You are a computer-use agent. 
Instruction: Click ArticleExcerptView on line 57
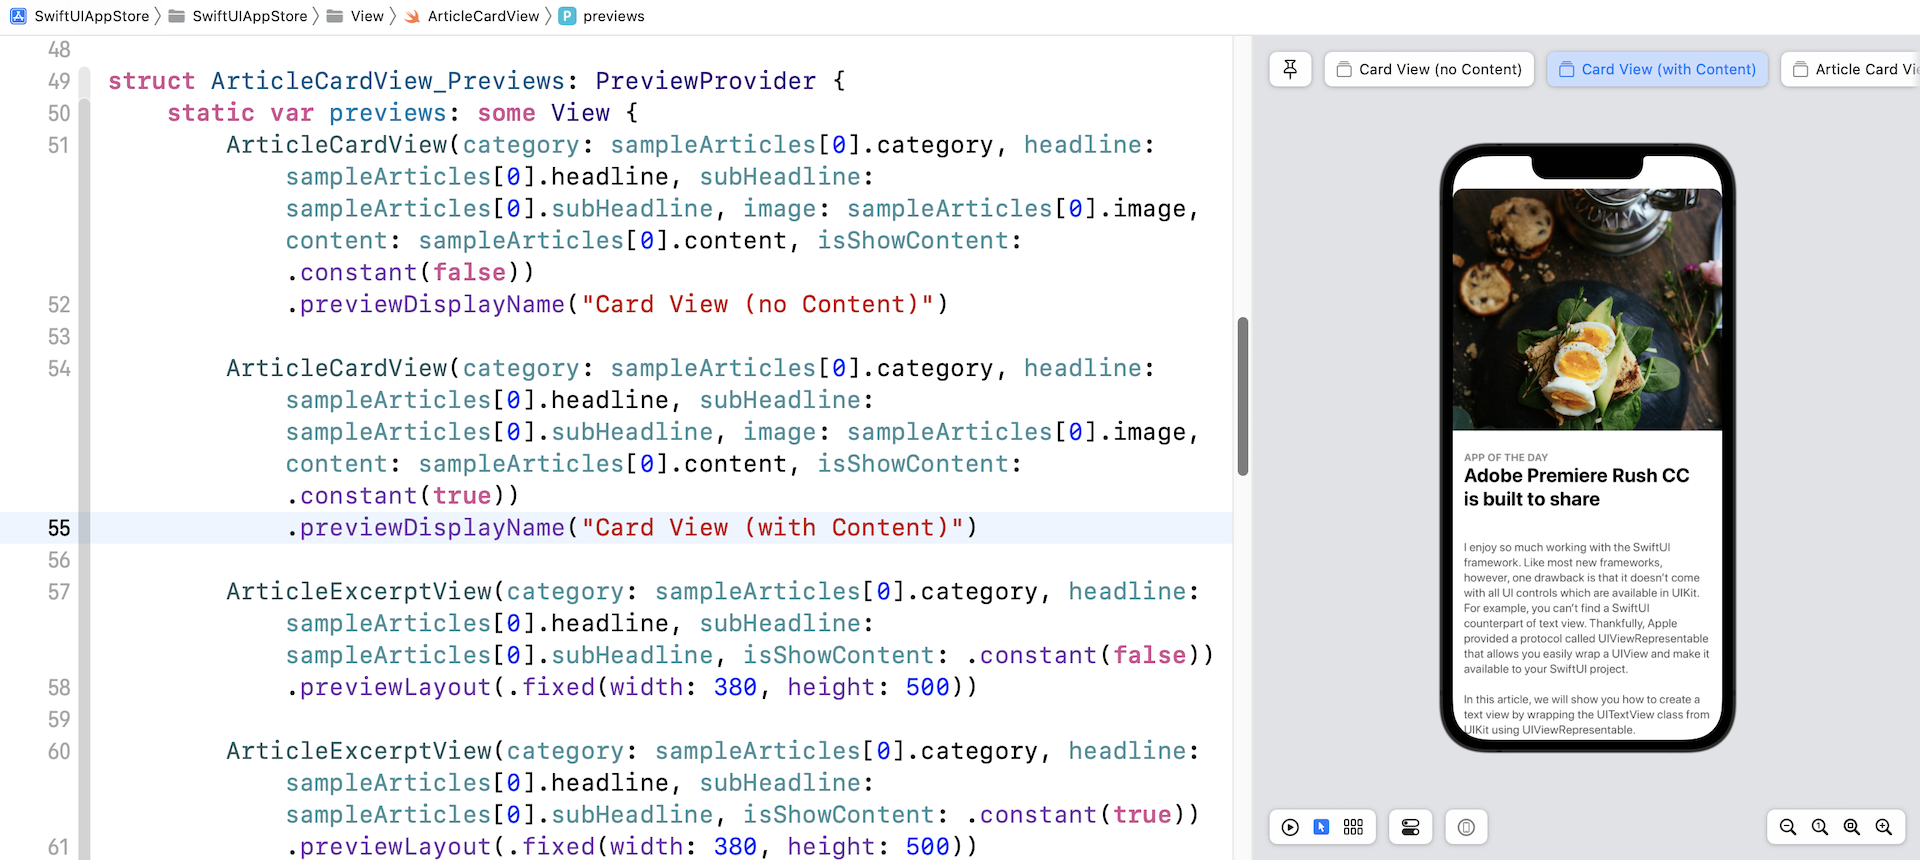click(359, 591)
